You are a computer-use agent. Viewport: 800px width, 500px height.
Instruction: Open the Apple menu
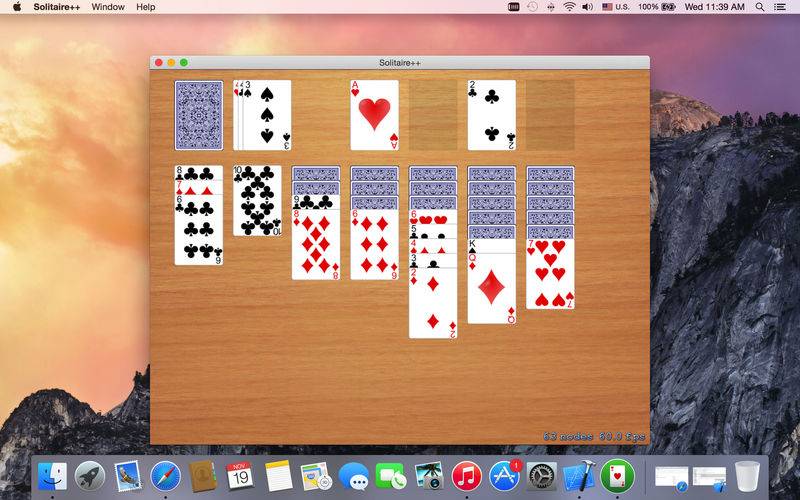click(17, 7)
